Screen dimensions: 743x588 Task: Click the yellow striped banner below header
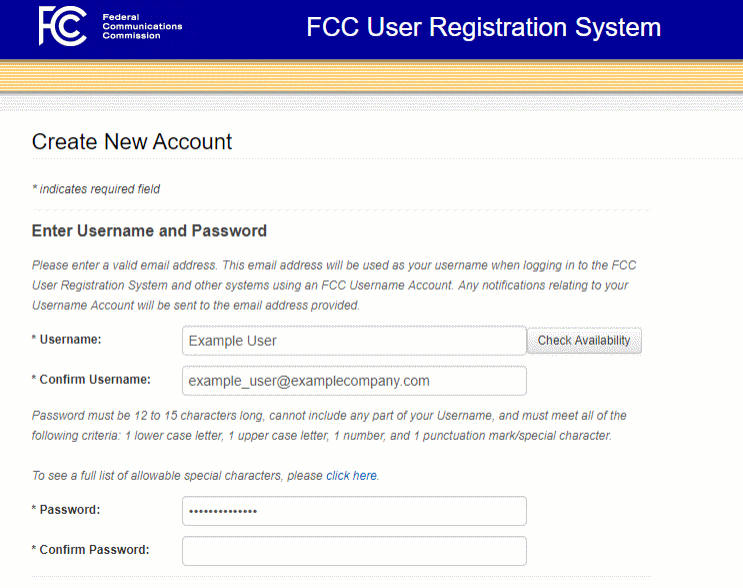point(371,78)
